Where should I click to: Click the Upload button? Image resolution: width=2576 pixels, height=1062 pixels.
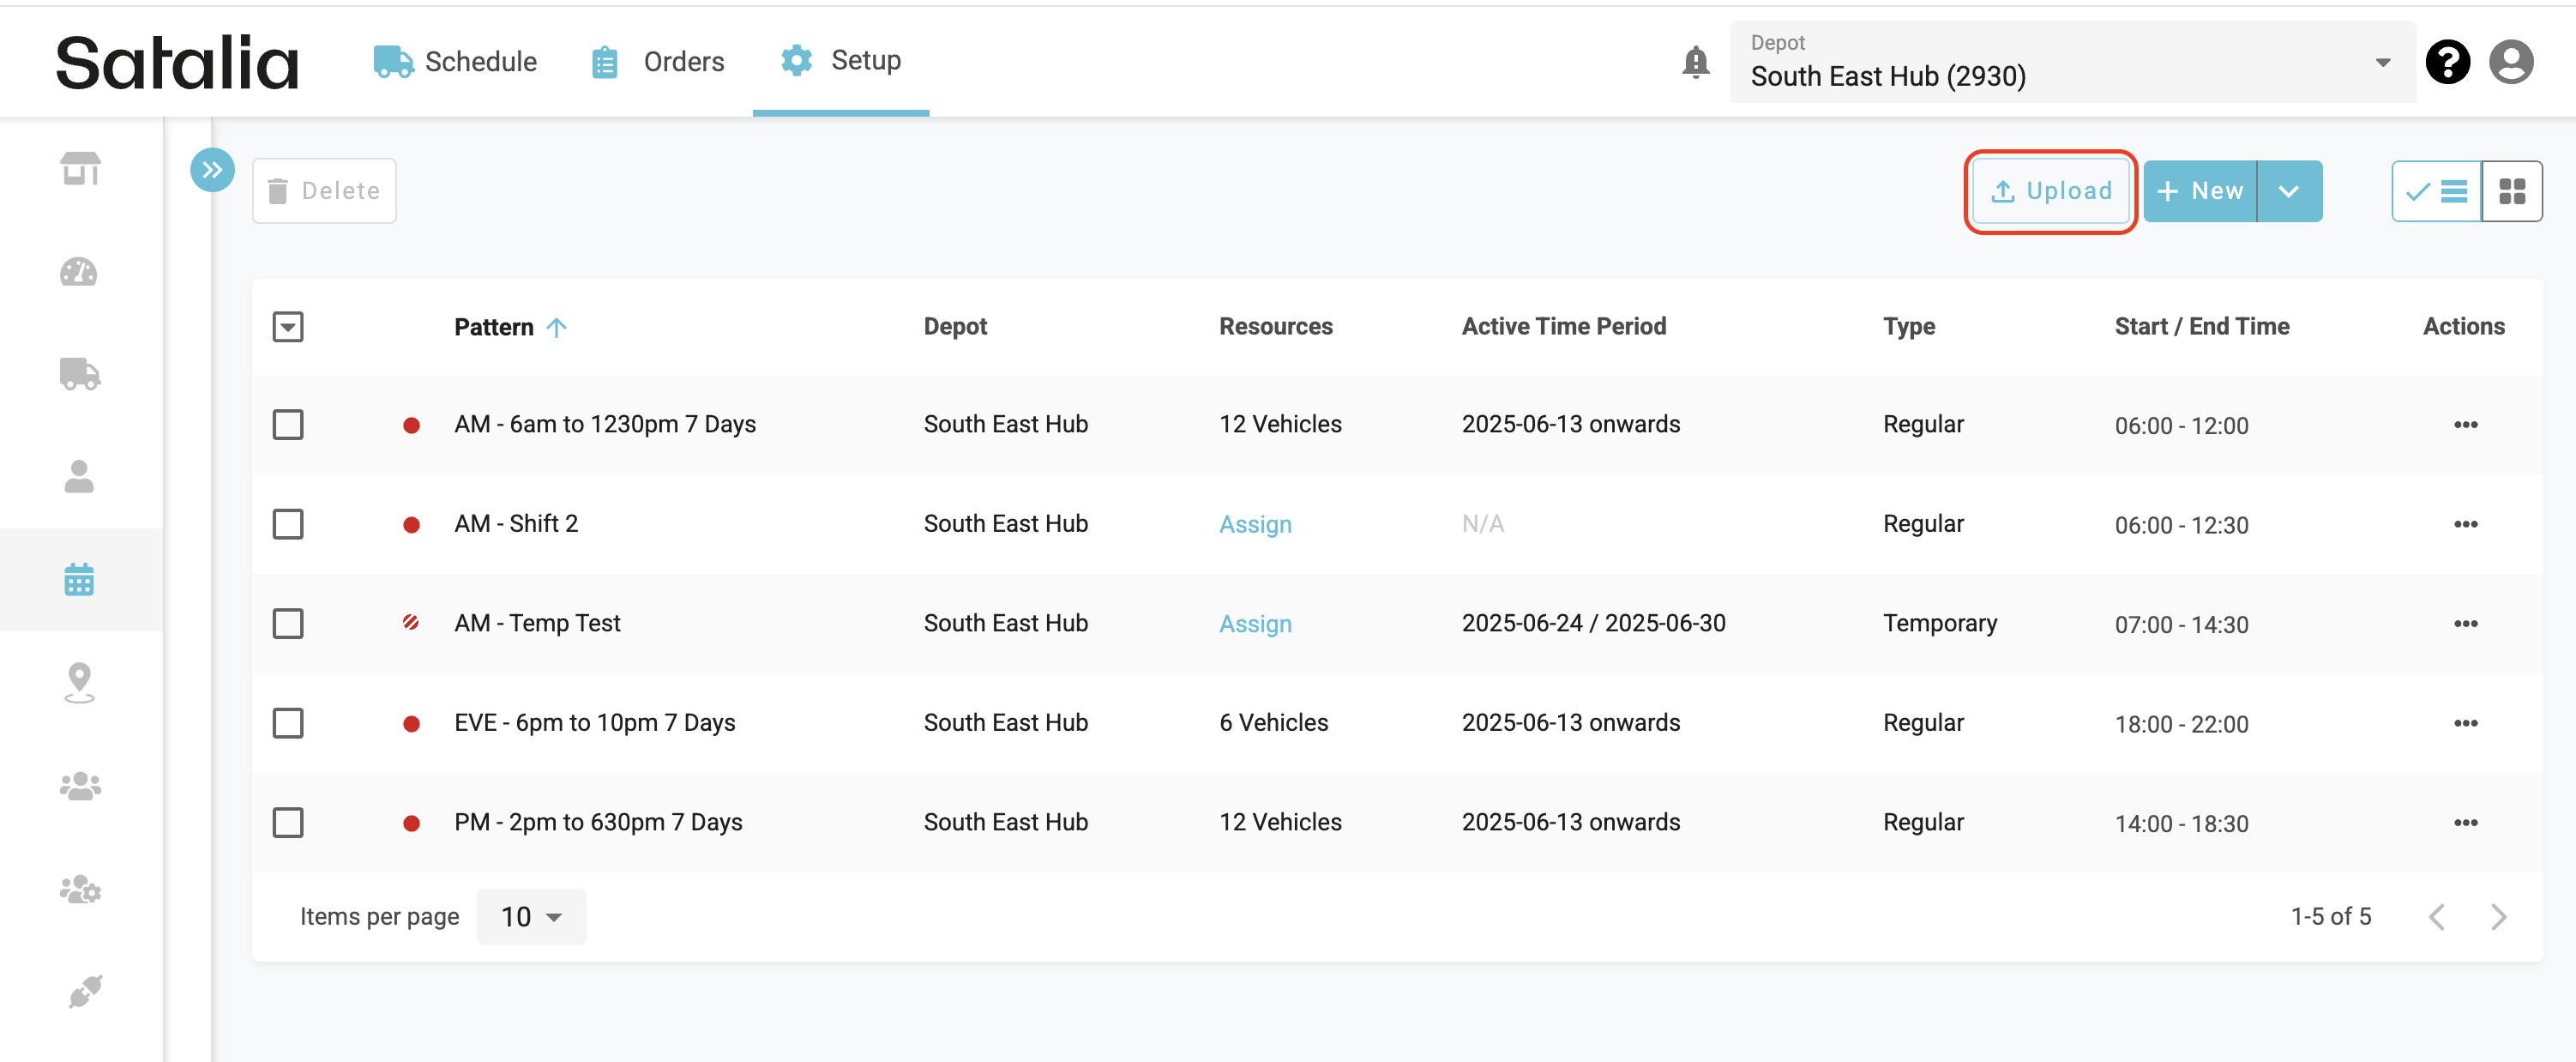tap(2050, 191)
